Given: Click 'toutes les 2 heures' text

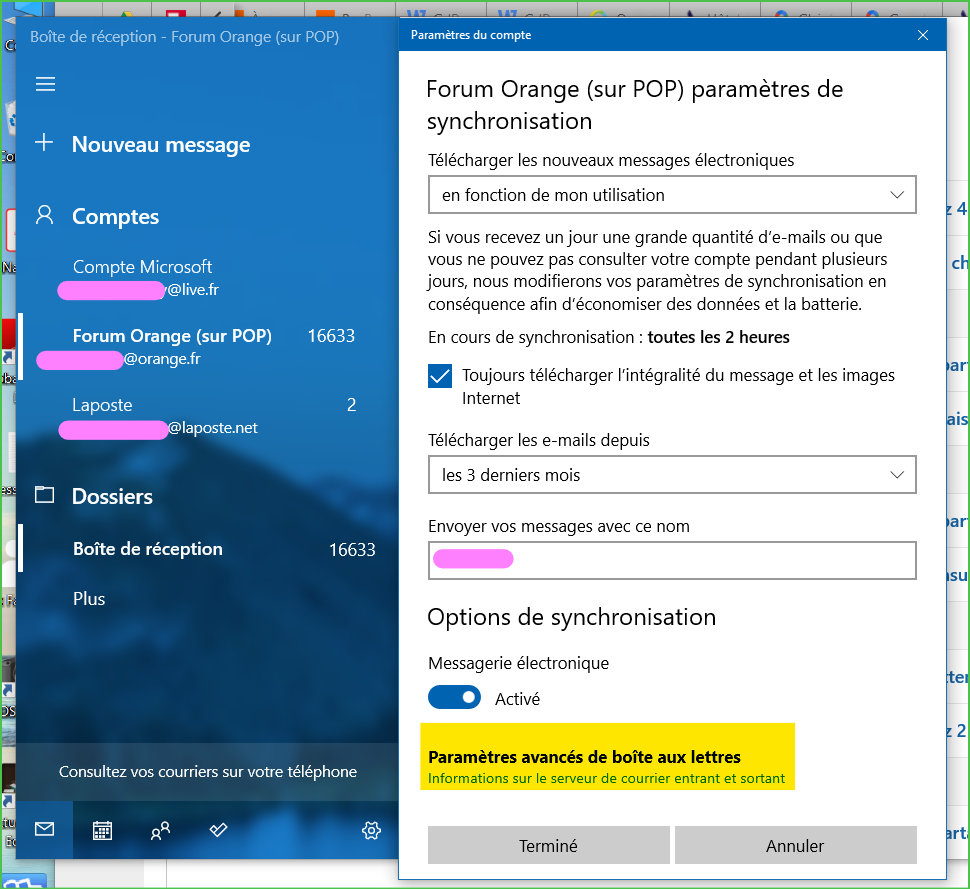Looking at the screenshot, I should tap(718, 337).
